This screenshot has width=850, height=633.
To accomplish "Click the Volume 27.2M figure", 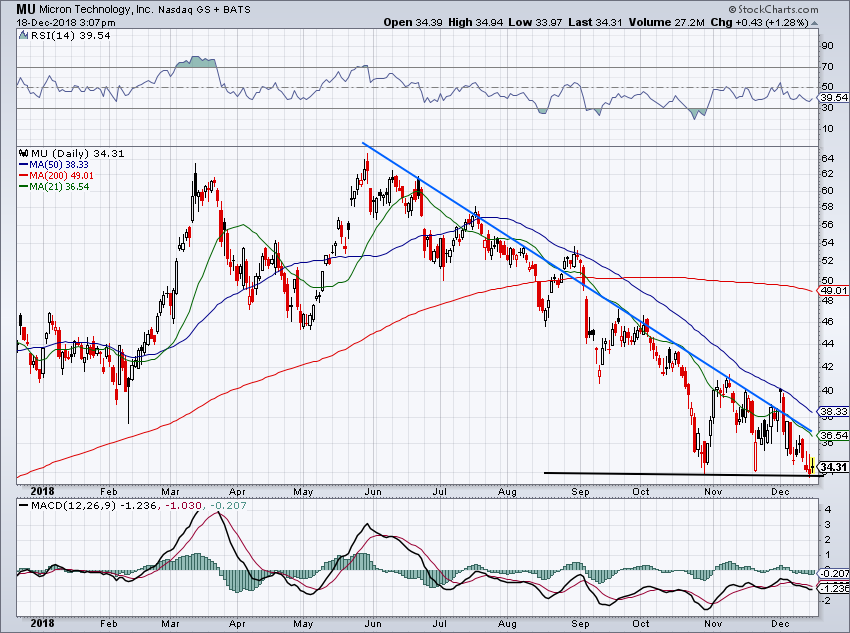I will click(667, 22).
